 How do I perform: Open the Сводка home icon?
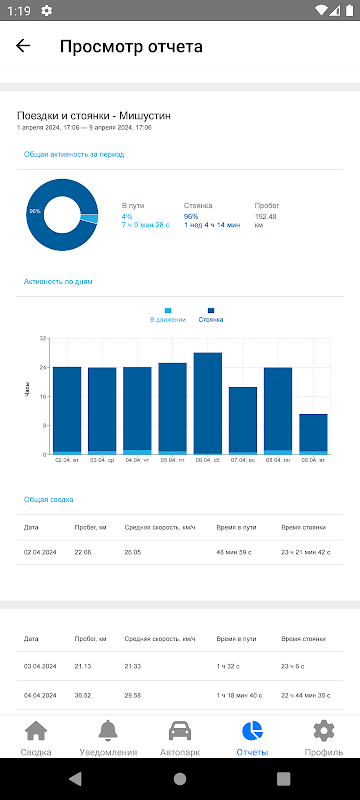(x=36, y=732)
